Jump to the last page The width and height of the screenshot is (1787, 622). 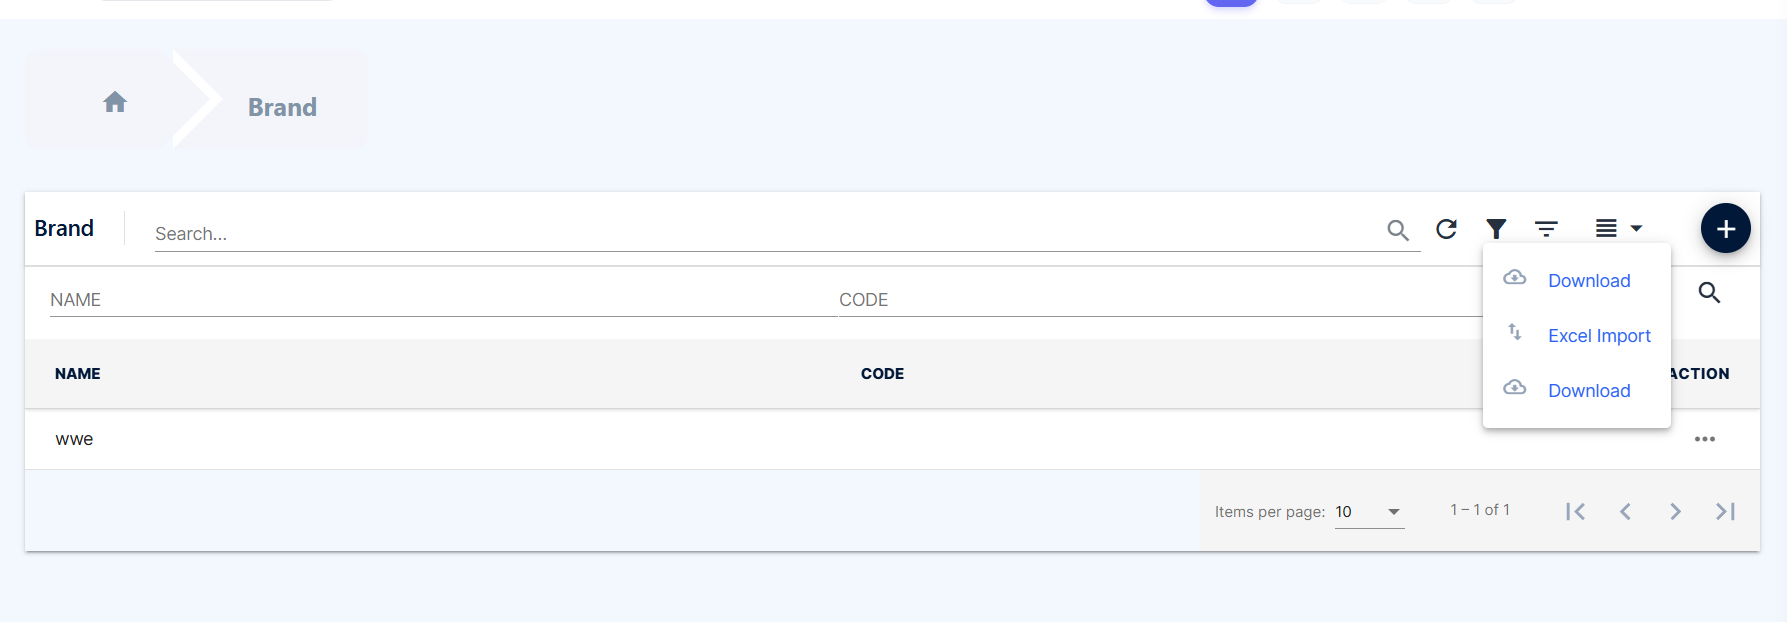1725,512
